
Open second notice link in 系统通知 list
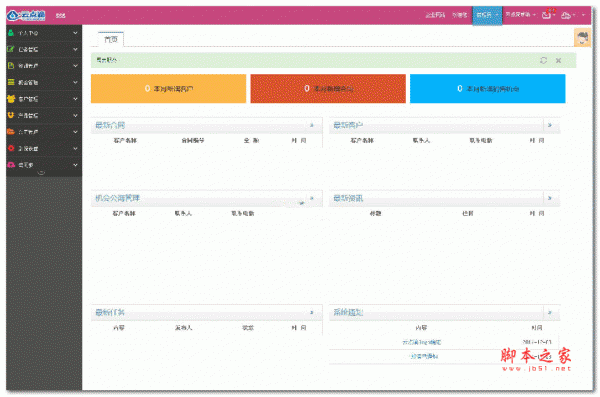click(x=424, y=356)
